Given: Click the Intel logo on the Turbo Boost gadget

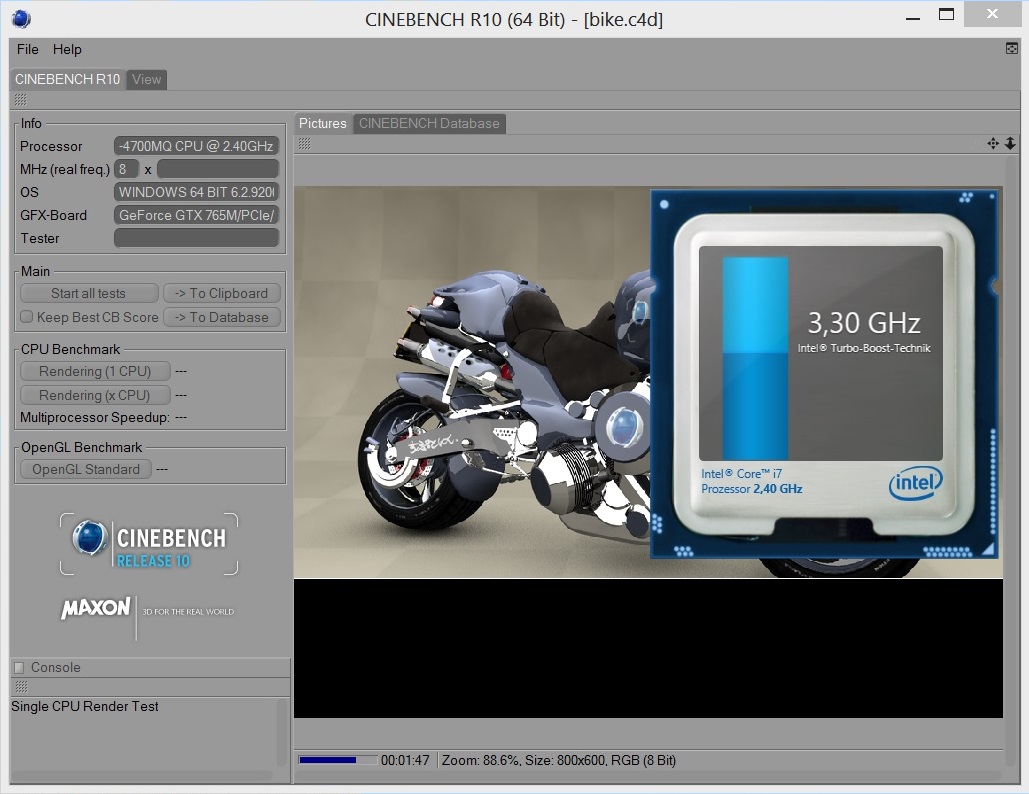Looking at the screenshot, I should pos(915,484).
